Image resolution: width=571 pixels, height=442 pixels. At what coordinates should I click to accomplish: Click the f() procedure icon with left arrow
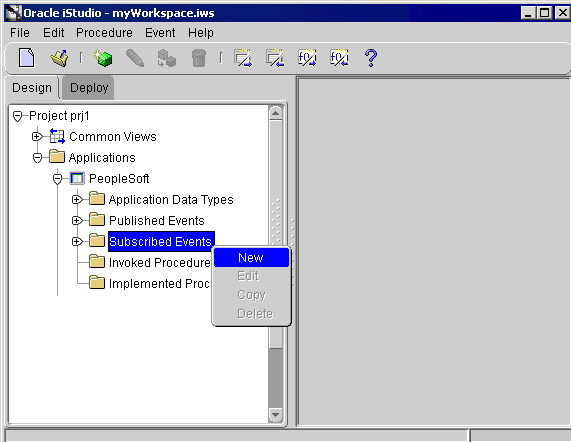[339, 58]
